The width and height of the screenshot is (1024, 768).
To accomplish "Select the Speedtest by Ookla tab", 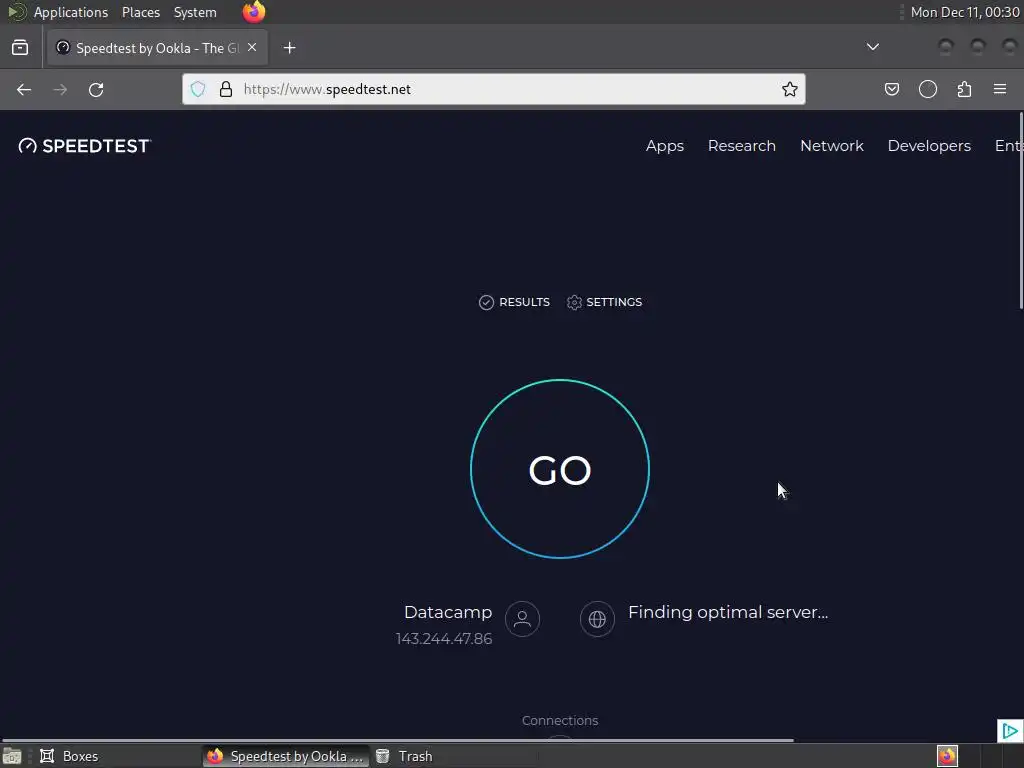I will click(157, 48).
